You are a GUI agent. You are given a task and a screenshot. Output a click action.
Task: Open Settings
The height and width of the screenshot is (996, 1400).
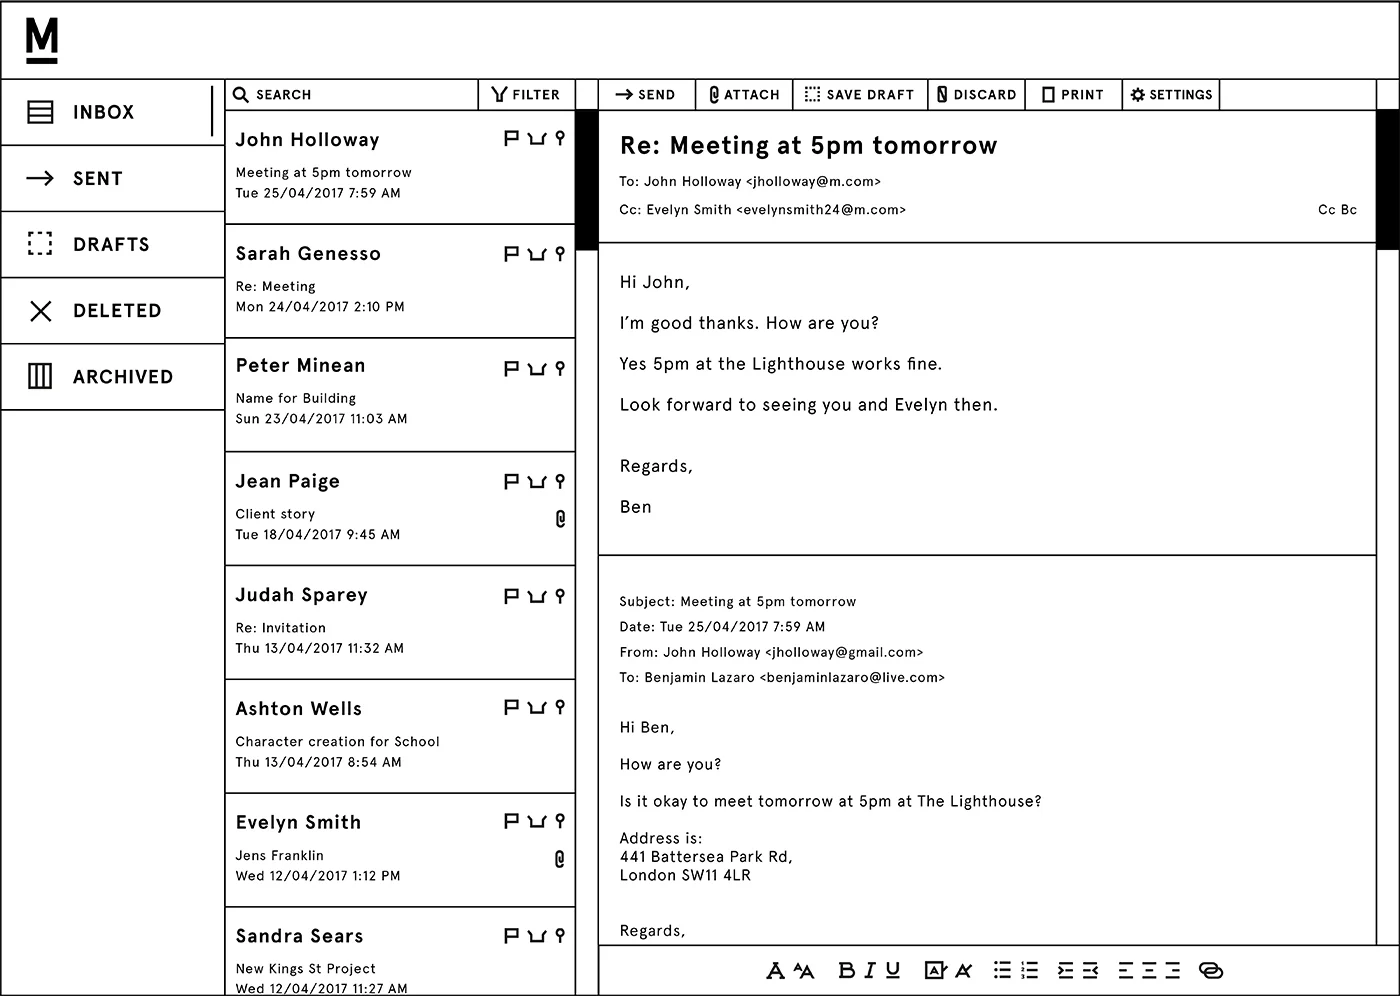(x=1171, y=95)
